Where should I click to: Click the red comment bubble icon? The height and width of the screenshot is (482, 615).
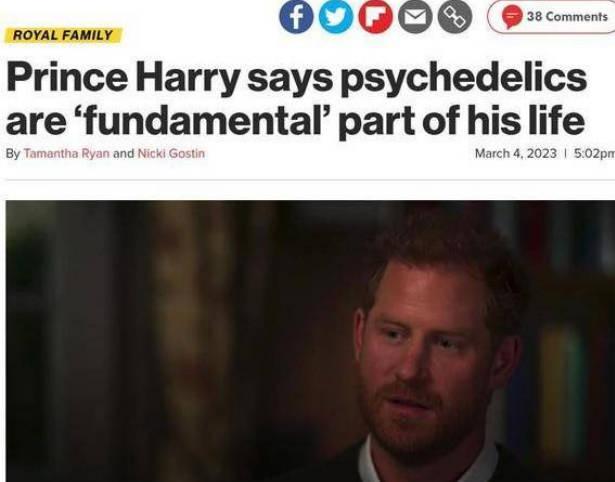[512, 17]
